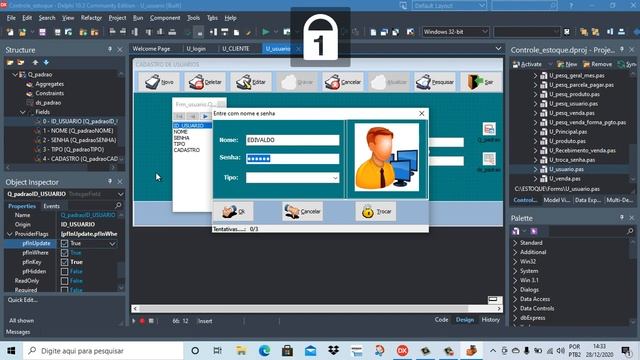This screenshot has width=640, height=360.
Task: Click the Nome input field with EDIVALDO
Action: point(292,140)
